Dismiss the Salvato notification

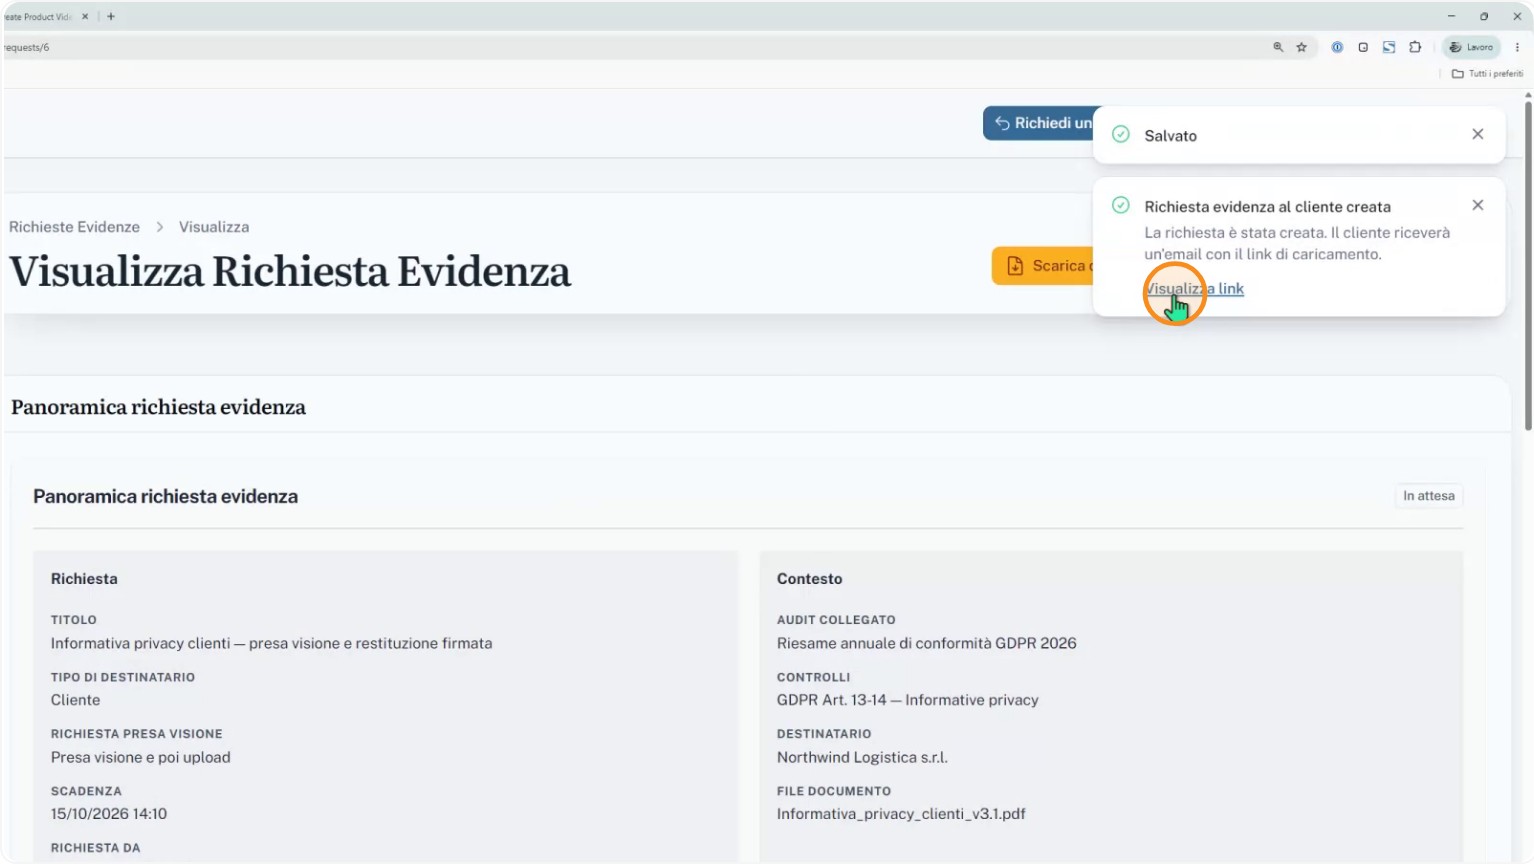(x=1478, y=134)
